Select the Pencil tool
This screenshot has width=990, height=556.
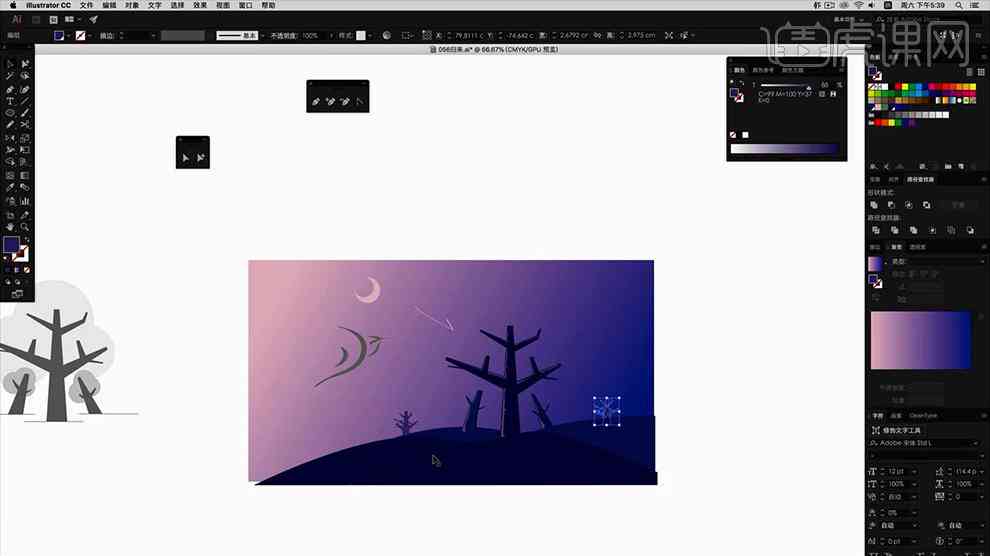[10, 125]
